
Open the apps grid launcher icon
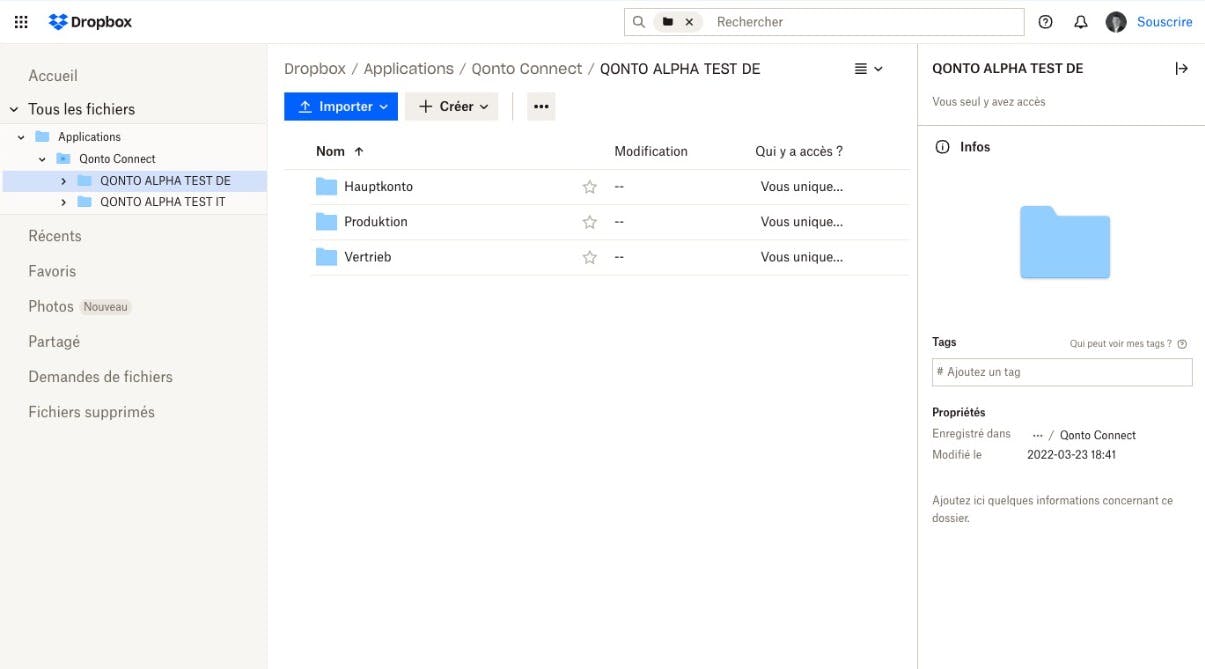coord(20,21)
